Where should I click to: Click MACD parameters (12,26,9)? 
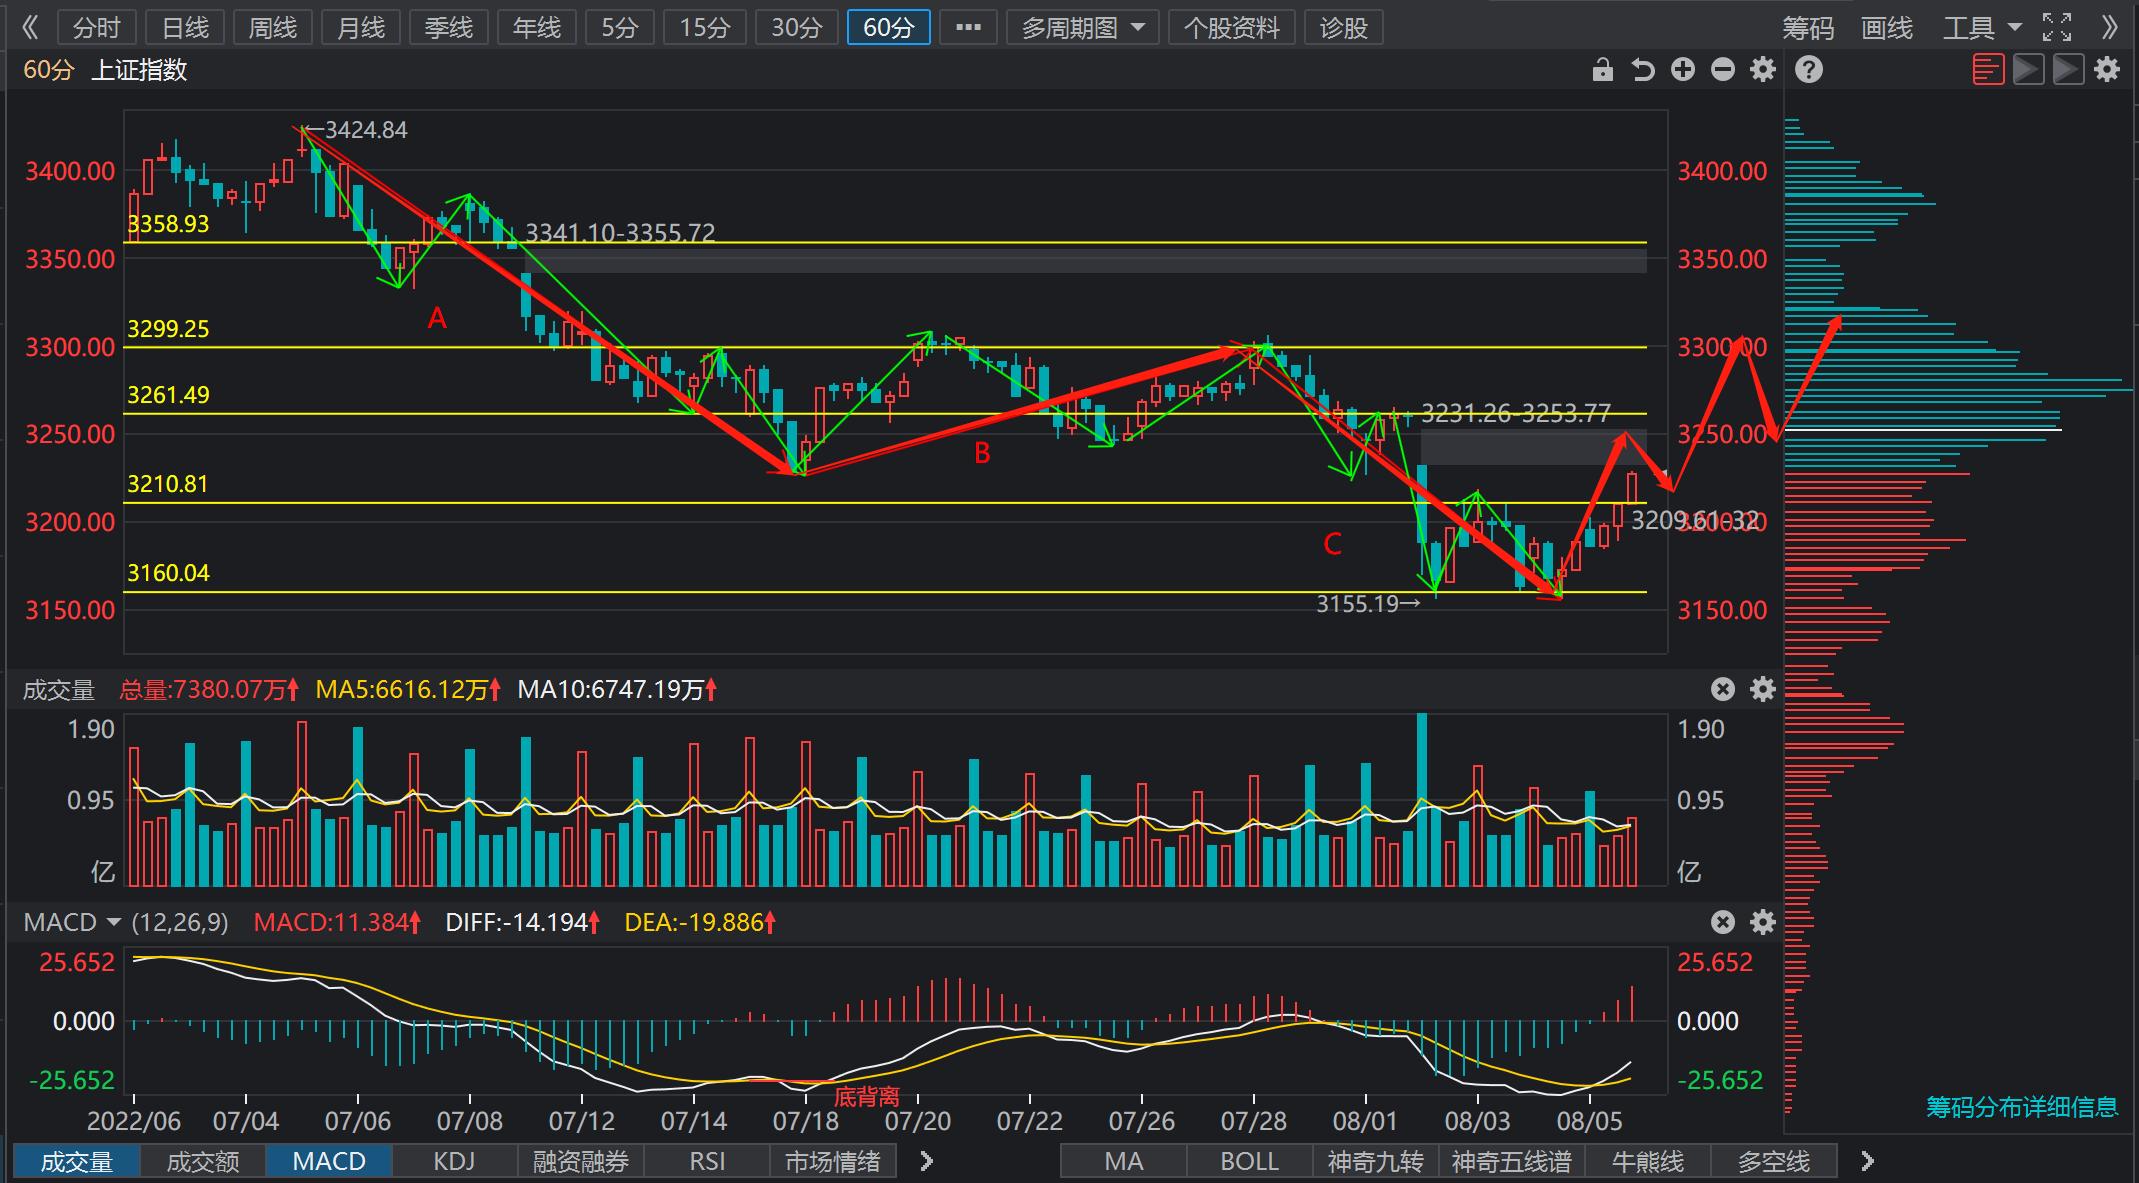pyautogui.click(x=181, y=922)
